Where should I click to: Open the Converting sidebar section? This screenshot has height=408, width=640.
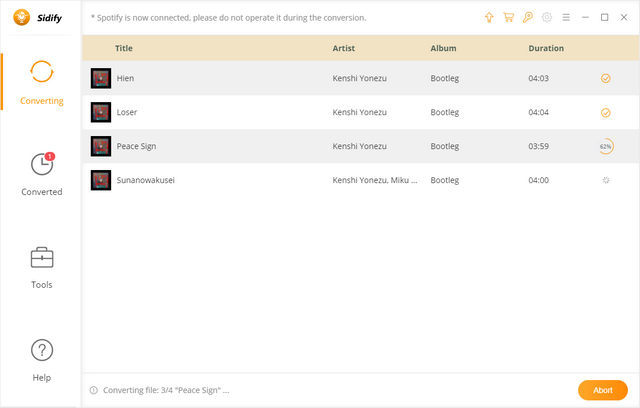tap(42, 82)
